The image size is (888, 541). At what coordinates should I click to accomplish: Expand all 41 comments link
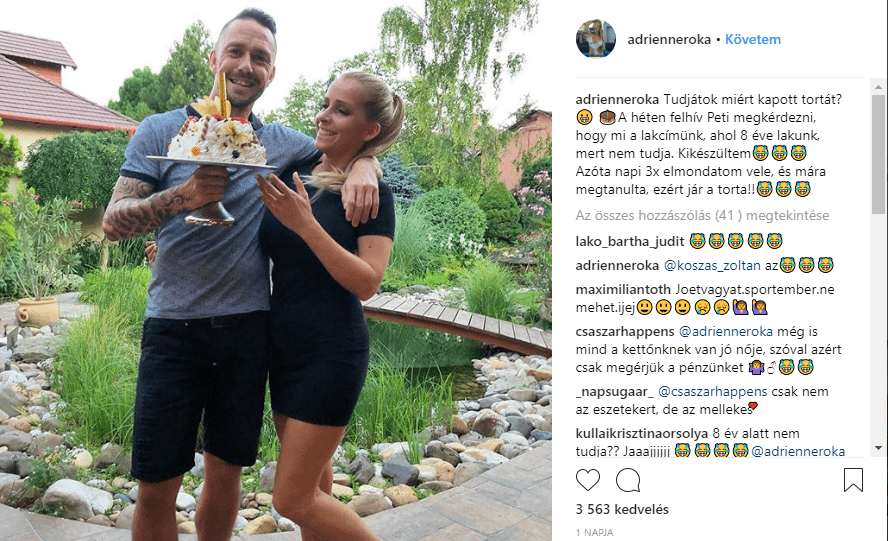click(x=702, y=215)
